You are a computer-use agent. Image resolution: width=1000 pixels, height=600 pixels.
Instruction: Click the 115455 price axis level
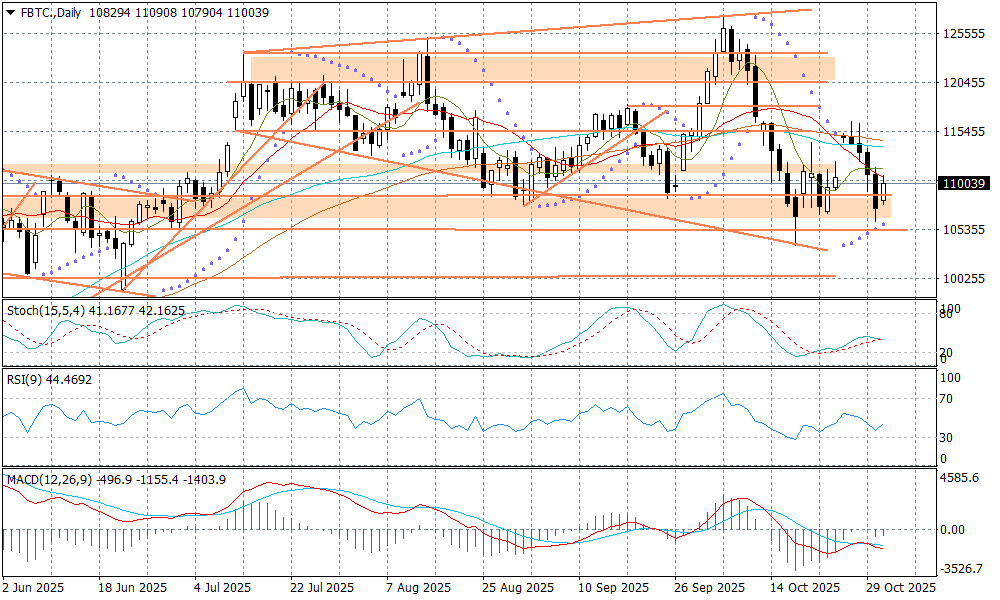click(964, 132)
